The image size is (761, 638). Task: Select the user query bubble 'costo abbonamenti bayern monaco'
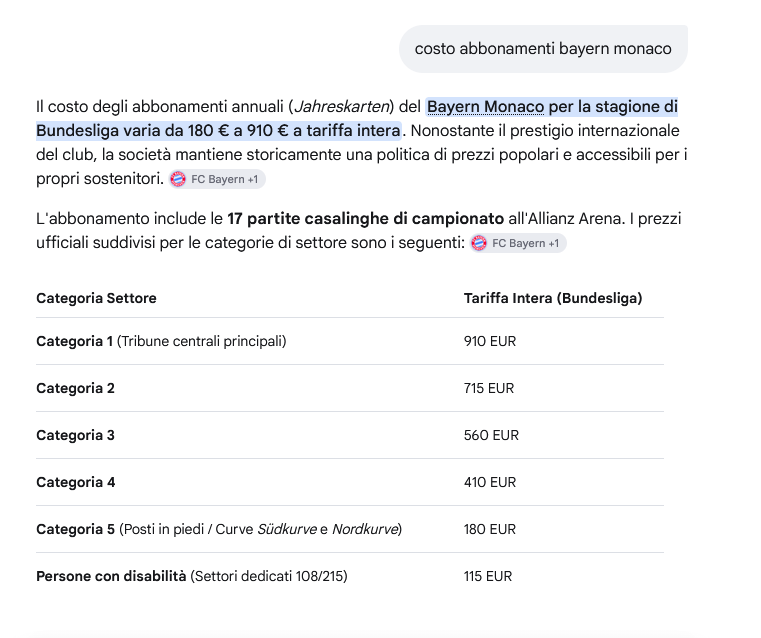point(543,49)
